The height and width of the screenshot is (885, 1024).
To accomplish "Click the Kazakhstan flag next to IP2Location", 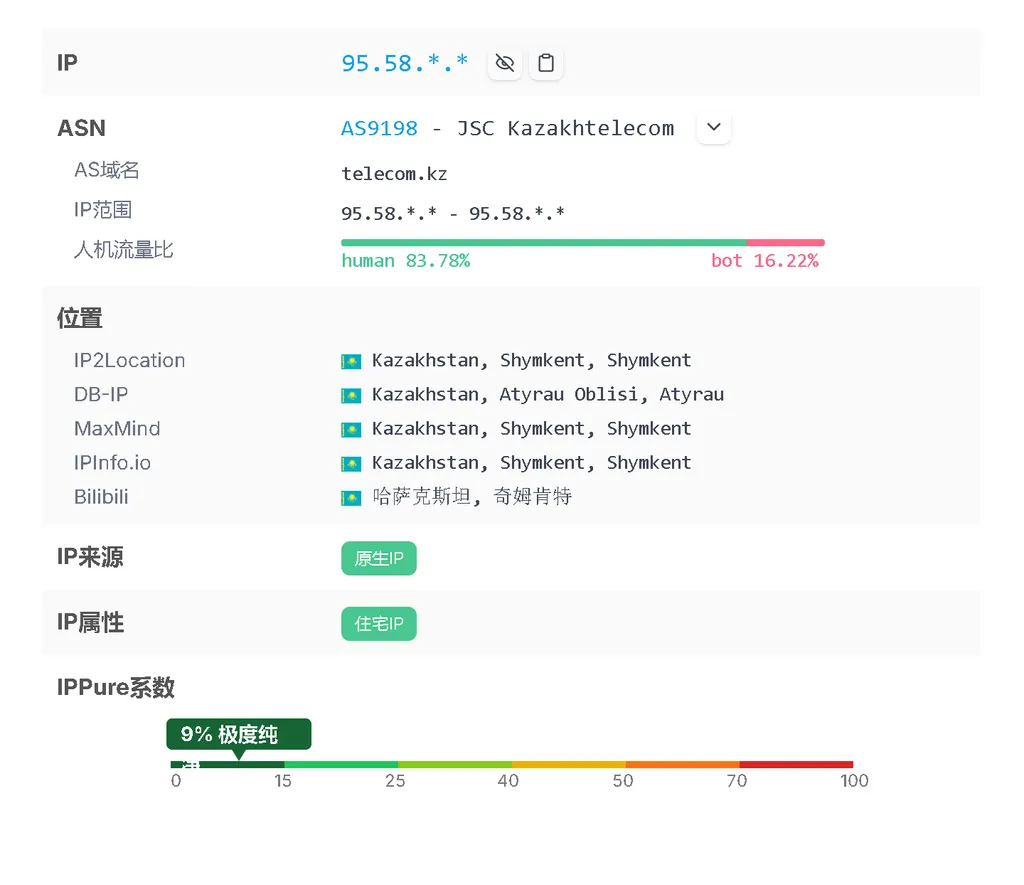I will (x=351, y=360).
